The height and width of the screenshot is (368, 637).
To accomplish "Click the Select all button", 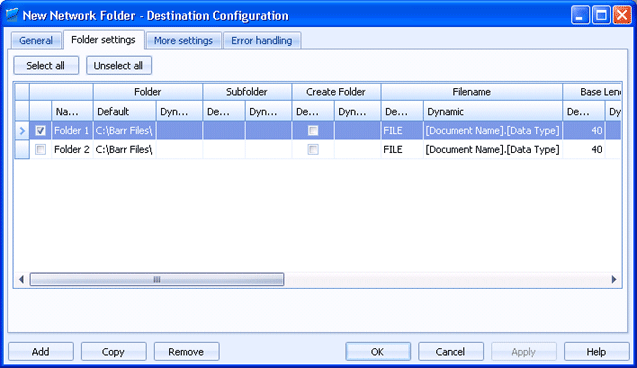I will point(46,65).
